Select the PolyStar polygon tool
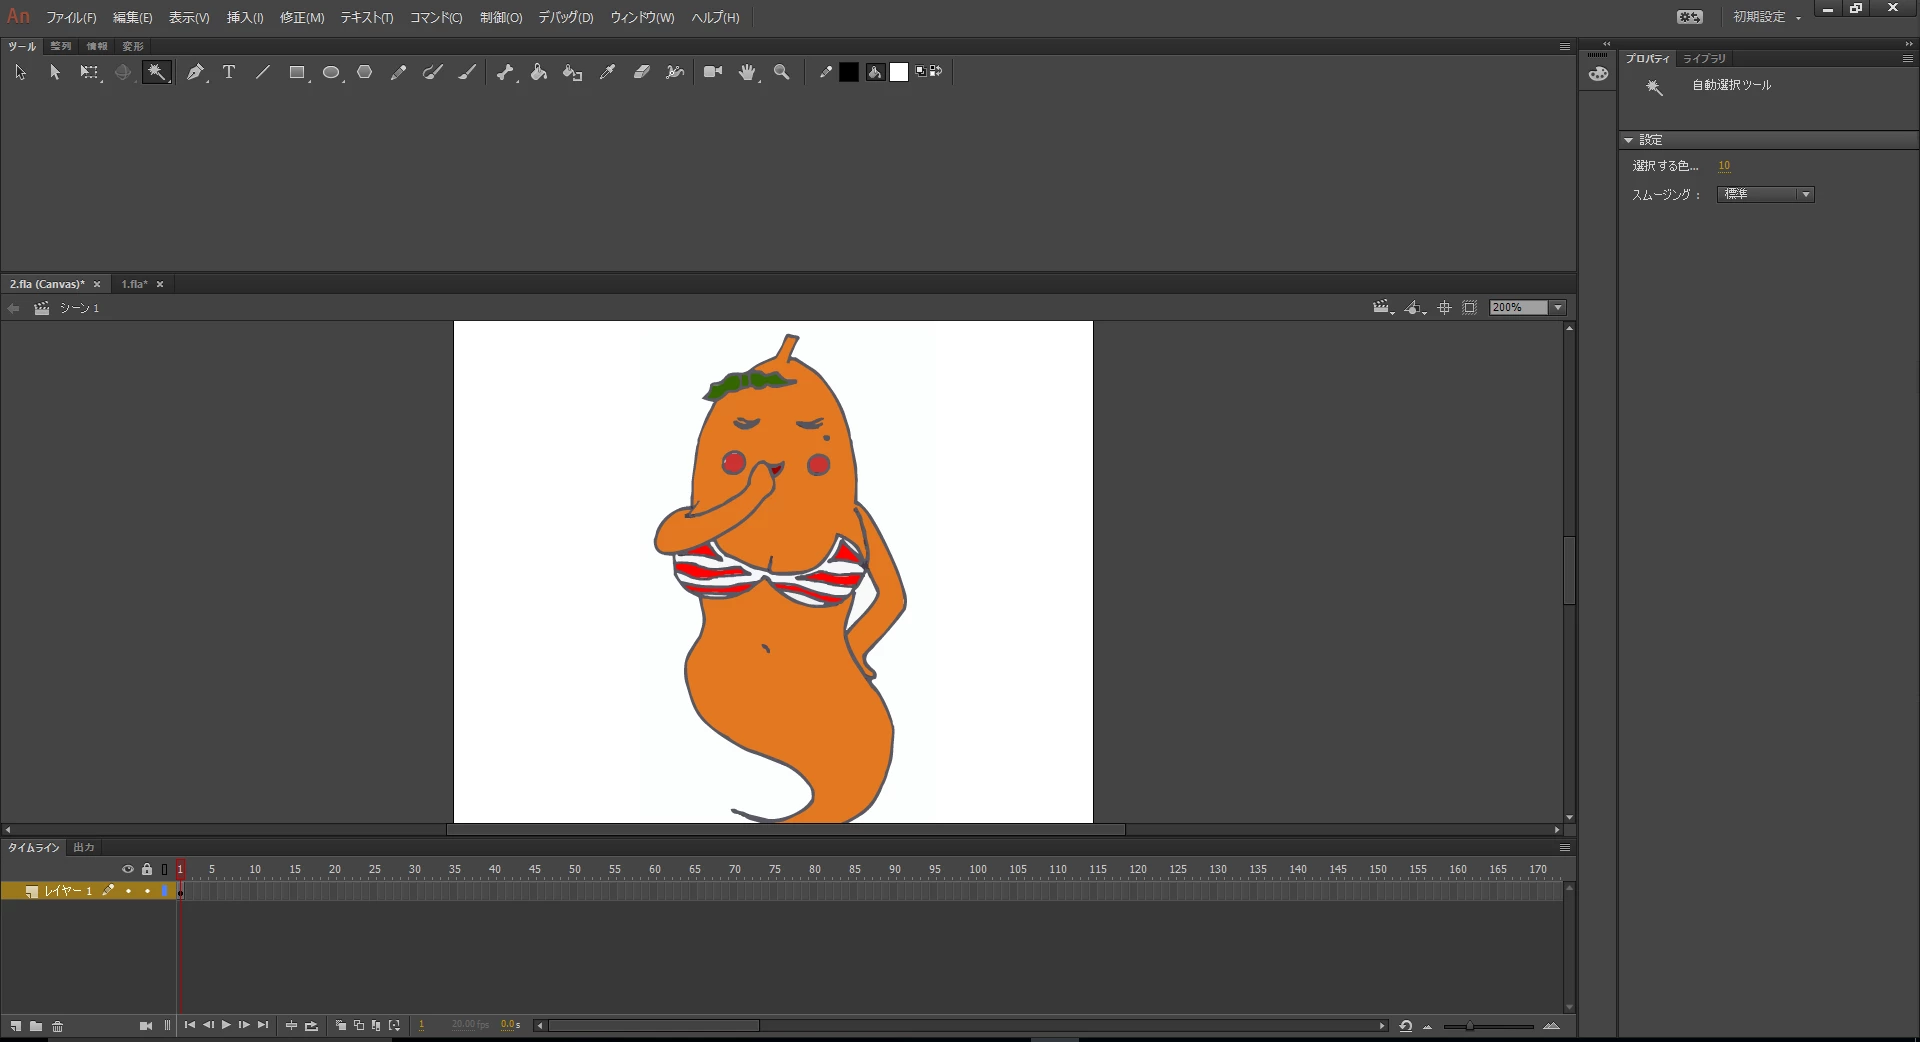Viewport: 1920px width, 1042px height. 365,72
